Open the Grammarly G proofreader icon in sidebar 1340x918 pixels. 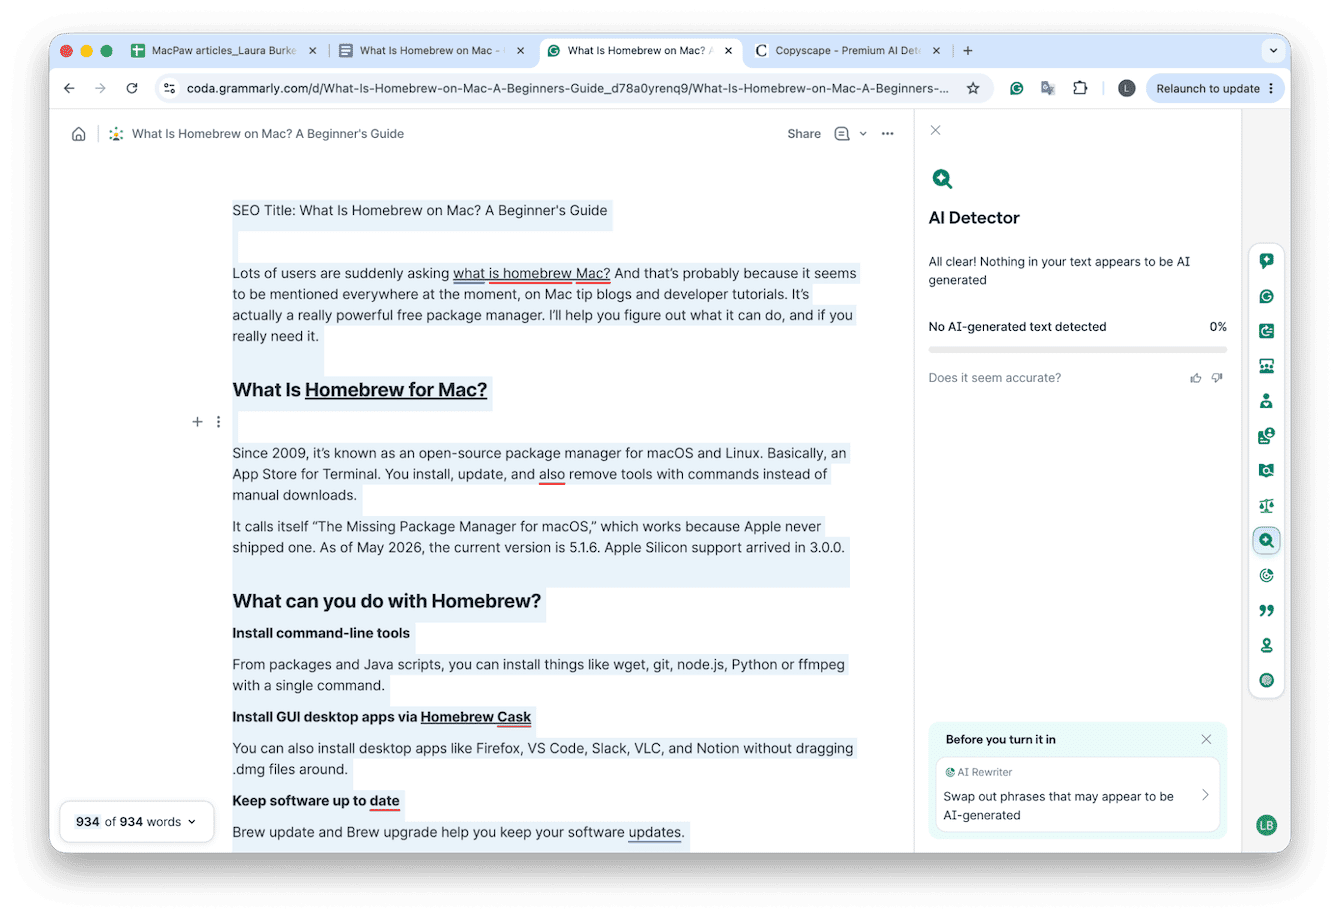tap(1266, 296)
